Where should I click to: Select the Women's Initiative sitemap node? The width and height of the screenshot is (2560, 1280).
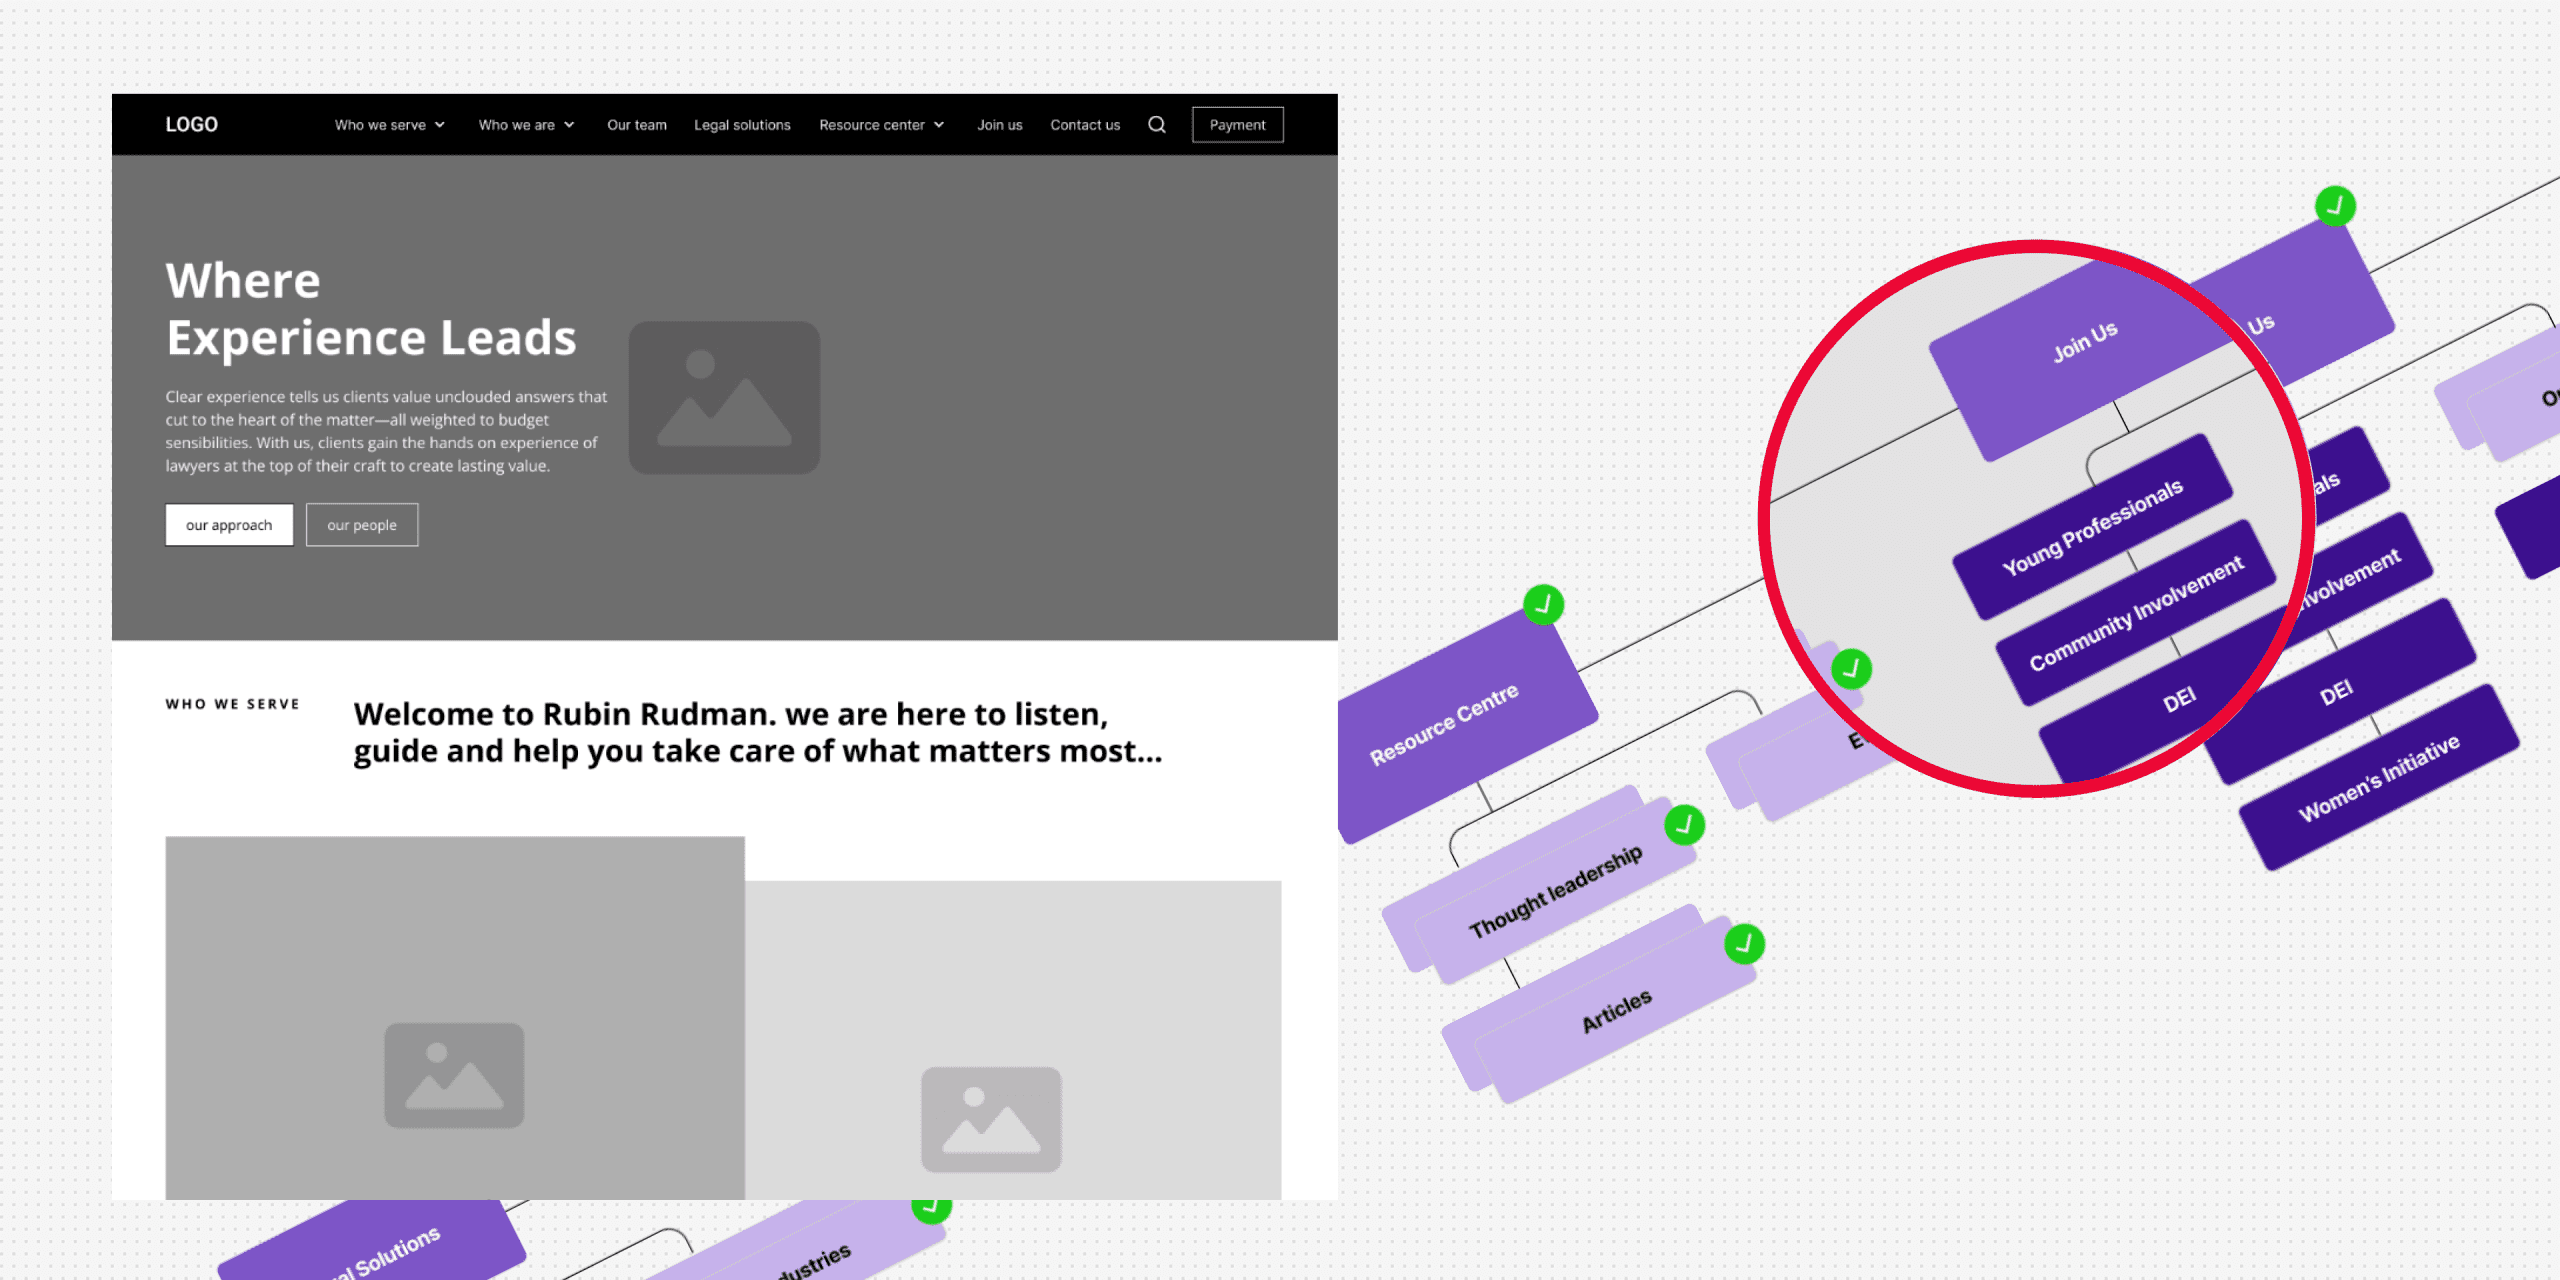pos(2378,778)
